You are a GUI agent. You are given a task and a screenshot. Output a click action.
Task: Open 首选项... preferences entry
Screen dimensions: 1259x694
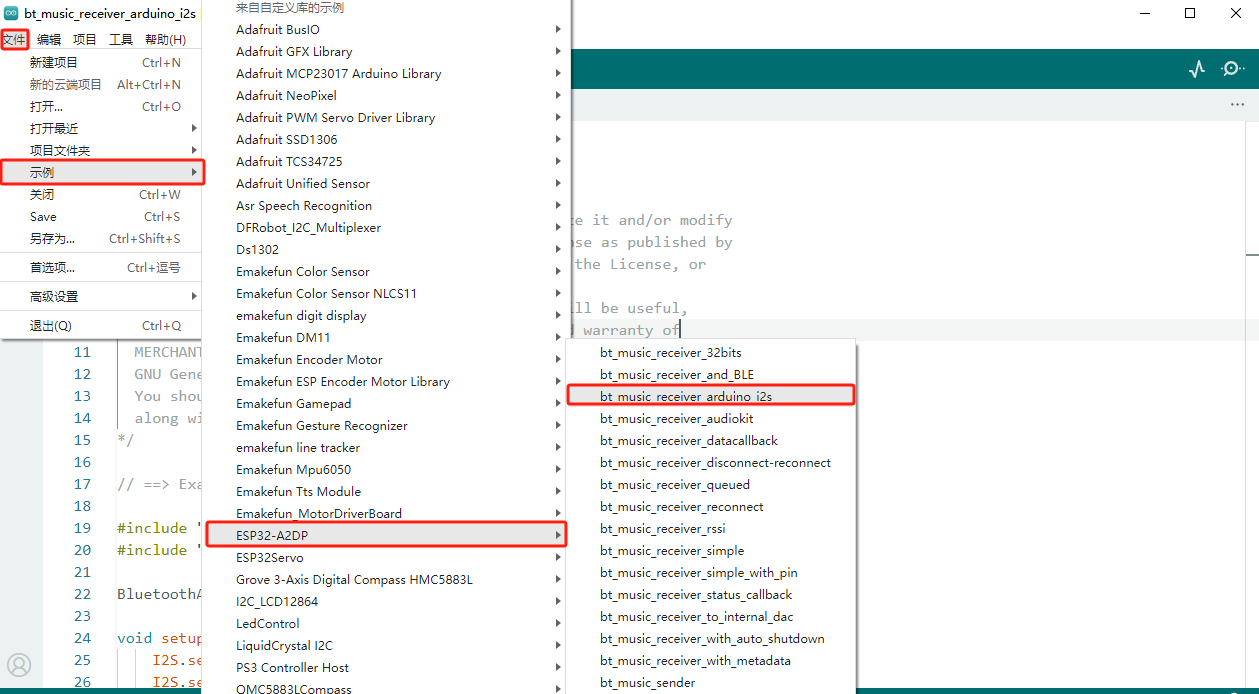101,267
